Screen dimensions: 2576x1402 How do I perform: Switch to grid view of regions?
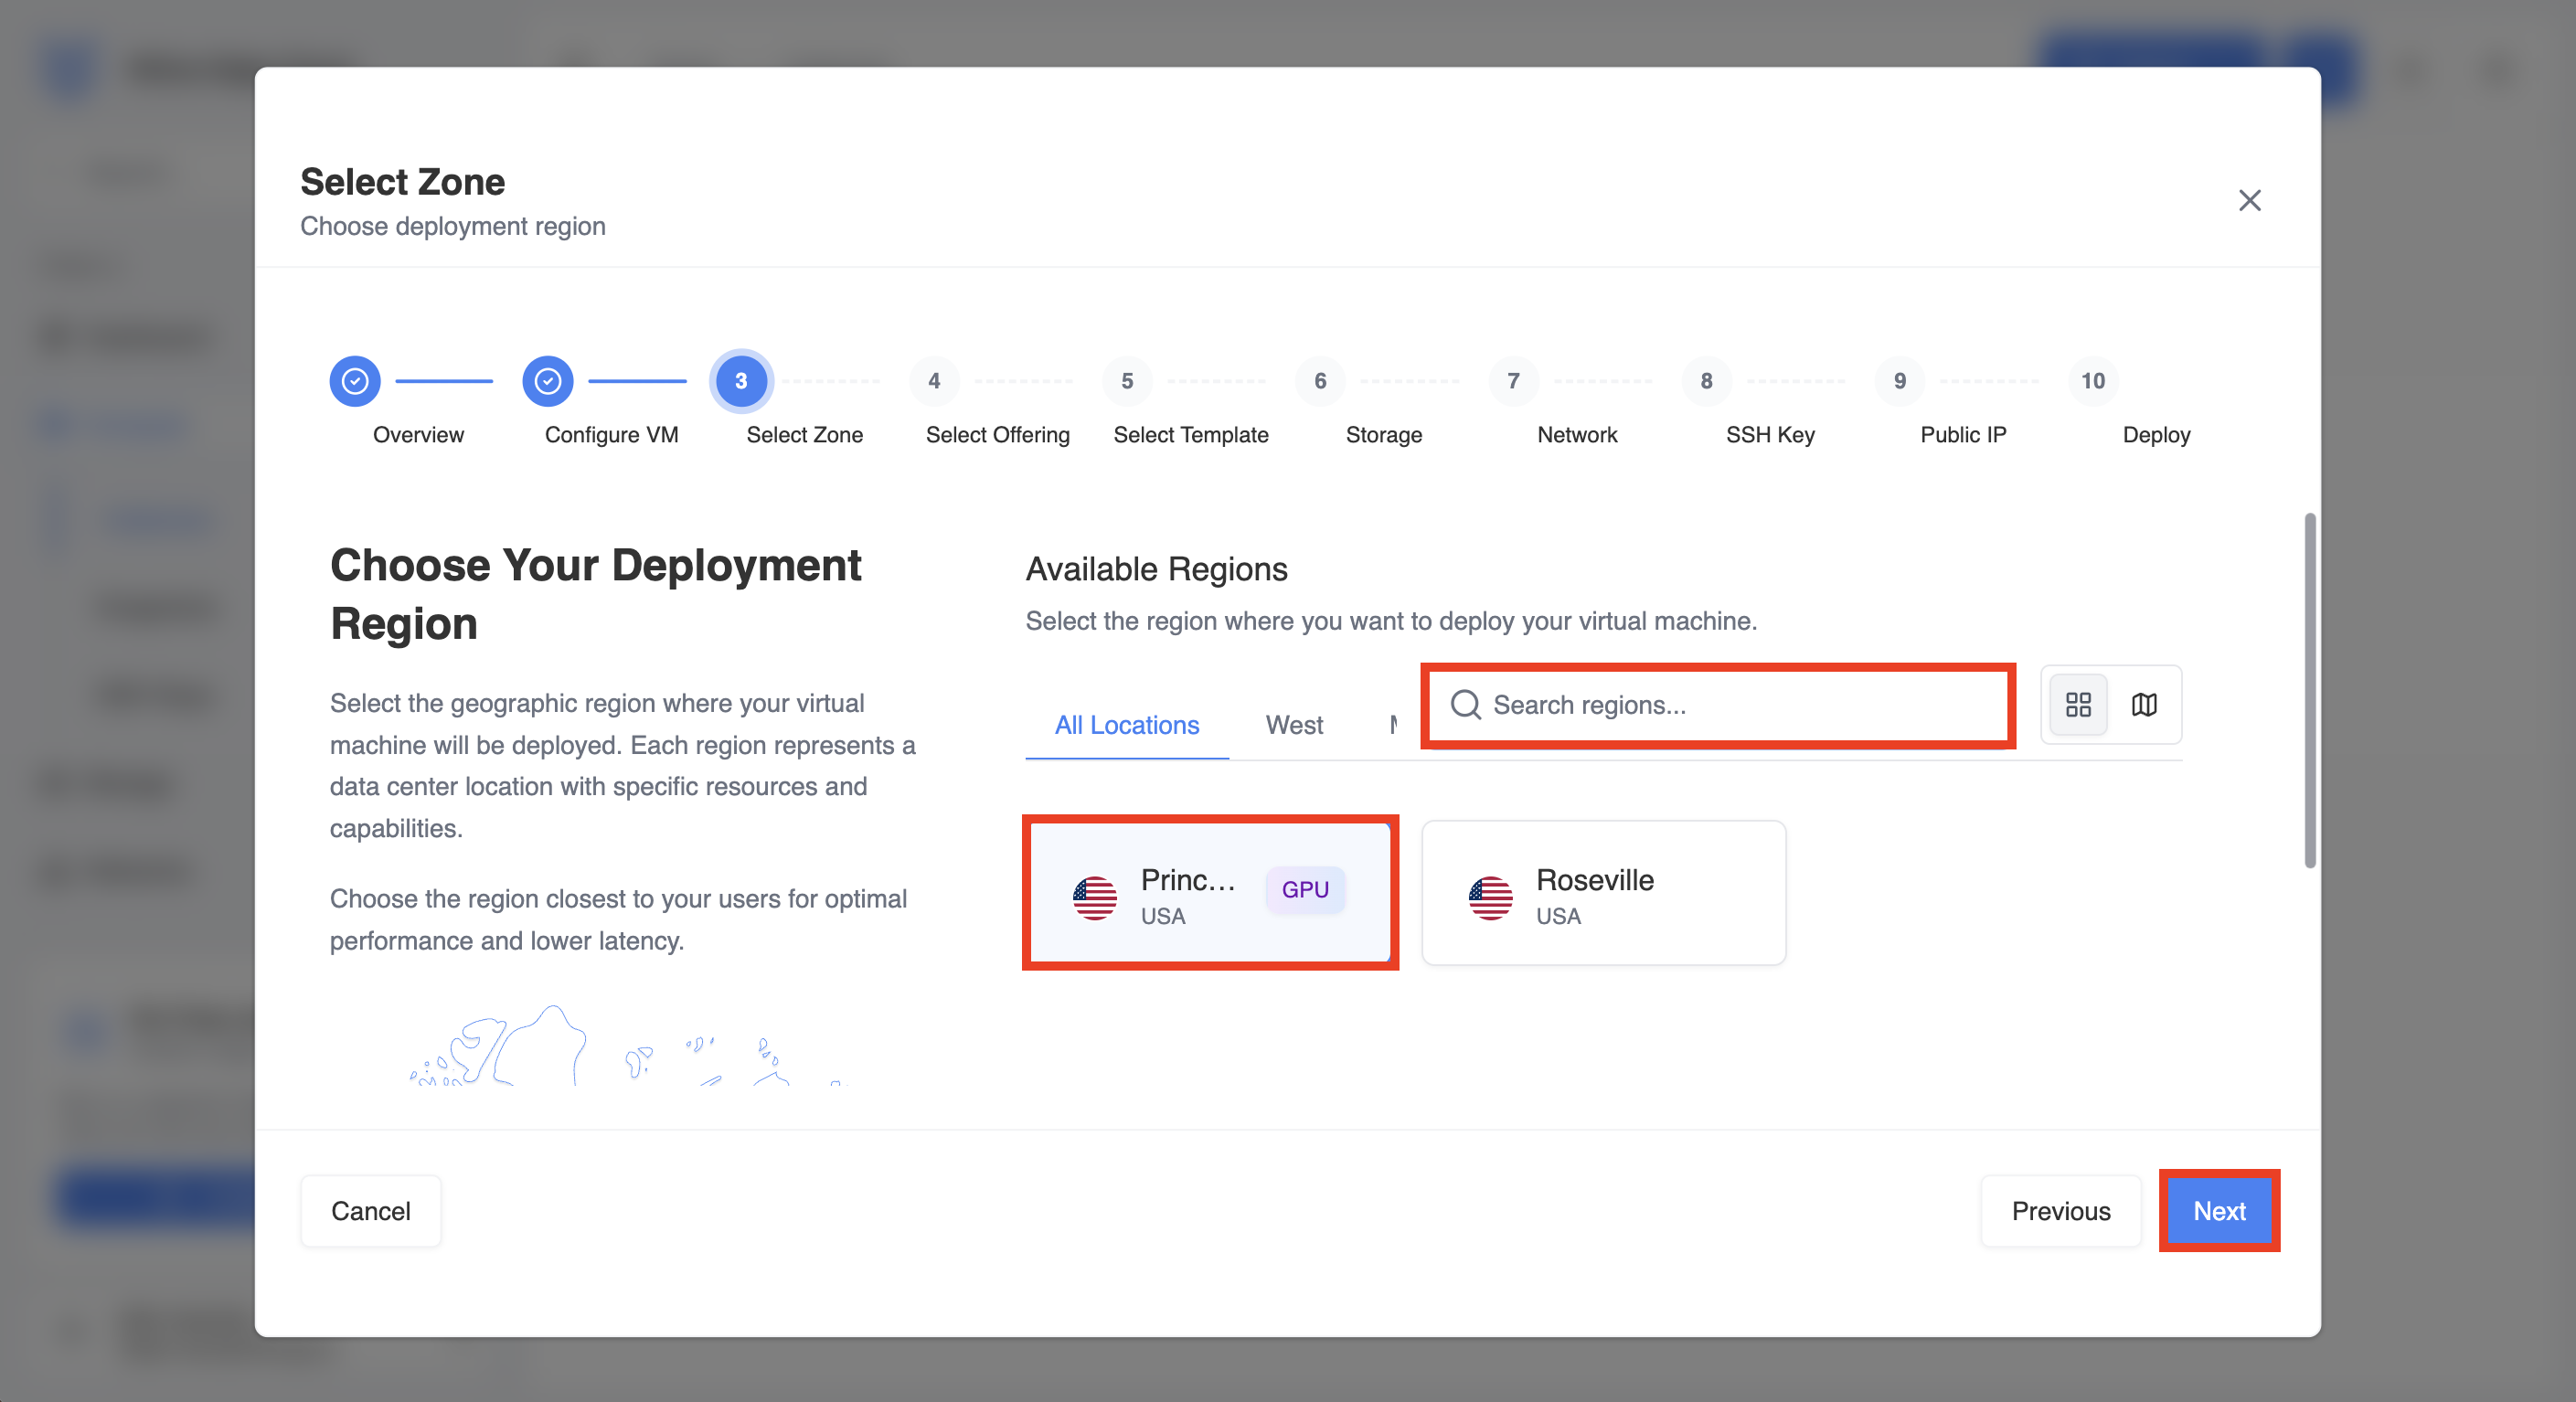[2078, 705]
